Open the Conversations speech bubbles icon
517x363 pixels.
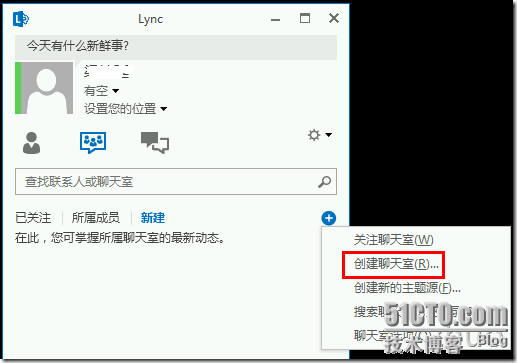(x=155, y=143)
